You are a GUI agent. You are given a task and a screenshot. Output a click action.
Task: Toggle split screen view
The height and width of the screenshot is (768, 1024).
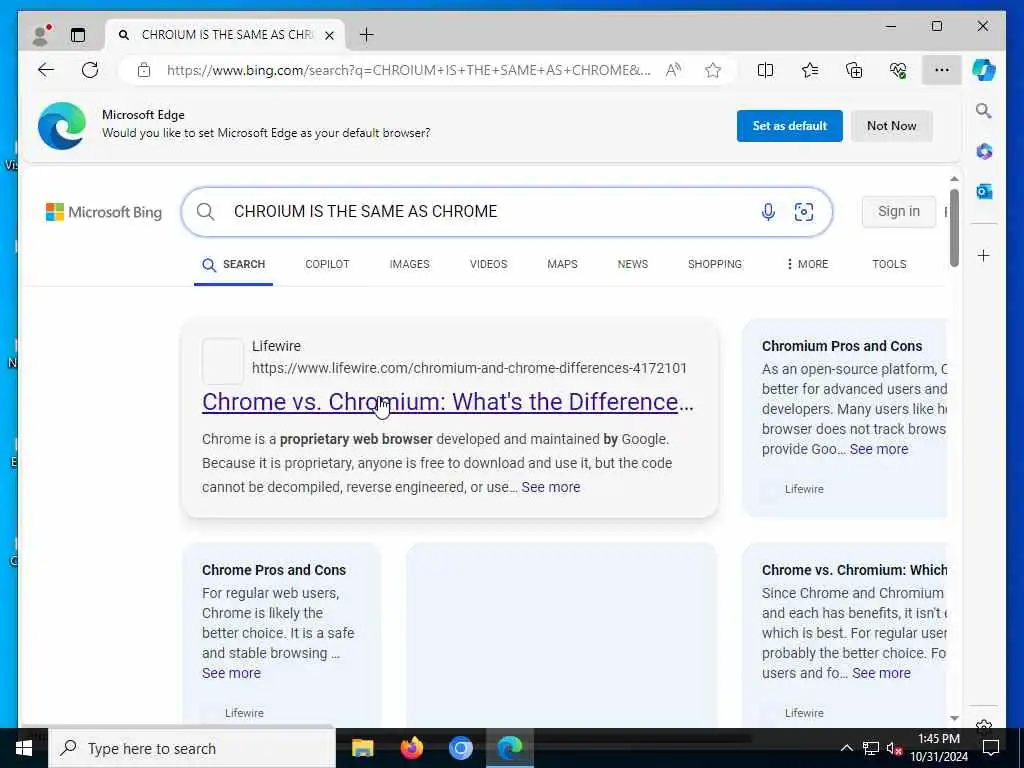(x=765, y=70)
